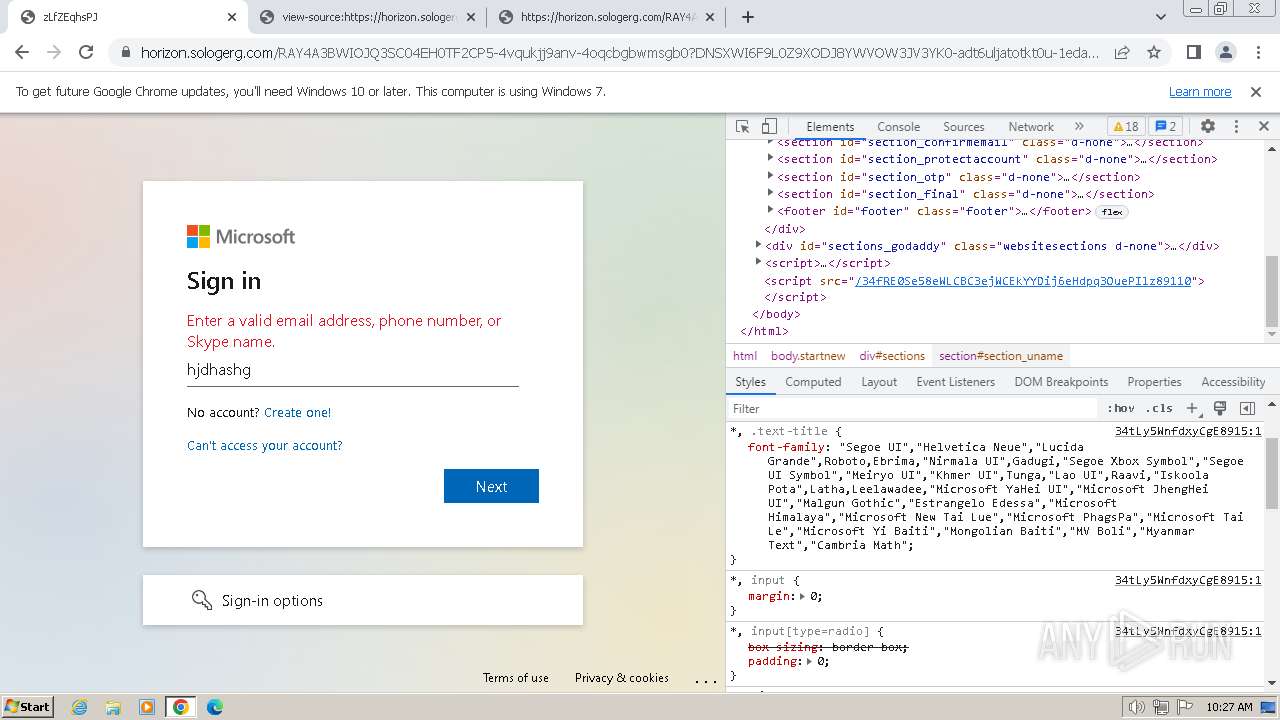The width and height of the screenshot is (1280, 720).
Task: Open the script src link in Elements
Action: [1024, 281]
